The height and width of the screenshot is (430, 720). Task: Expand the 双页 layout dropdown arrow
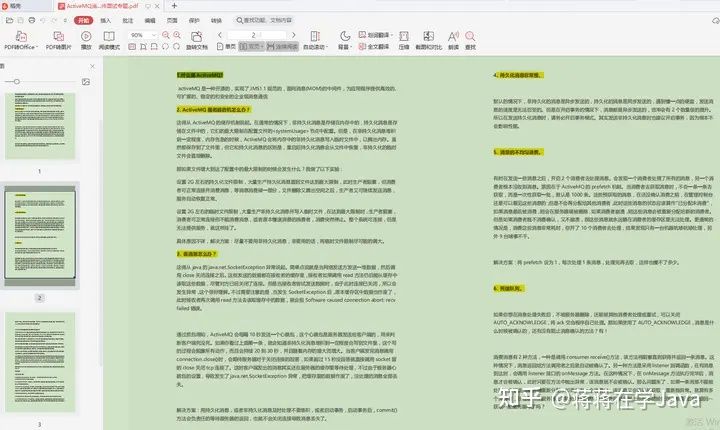[x=262, y=46]
